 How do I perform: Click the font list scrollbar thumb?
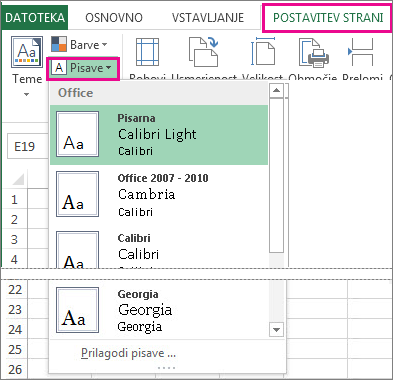(276, 175)
